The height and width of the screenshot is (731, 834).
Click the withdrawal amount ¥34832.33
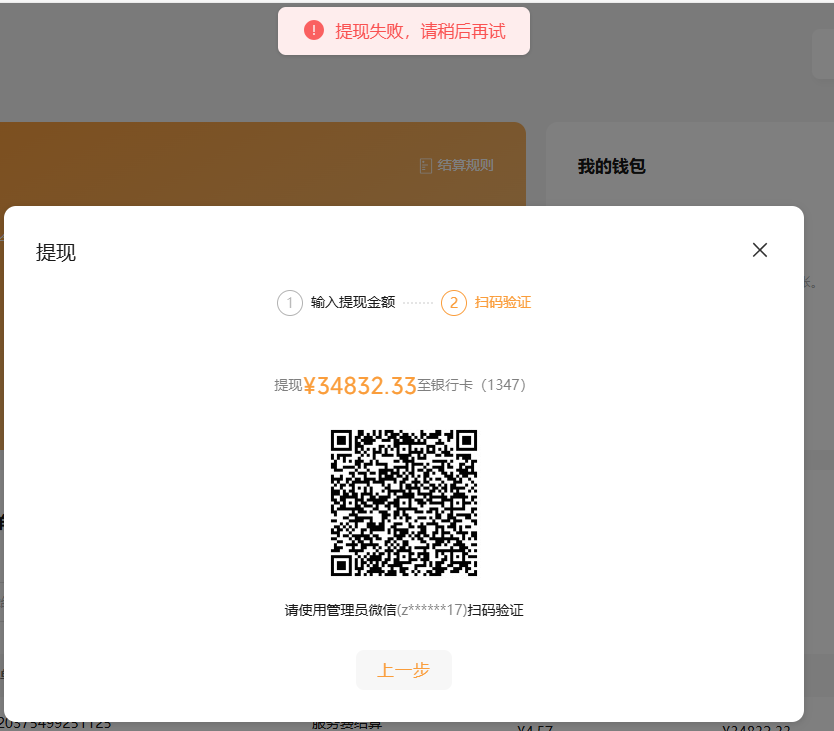coord(360,386)
